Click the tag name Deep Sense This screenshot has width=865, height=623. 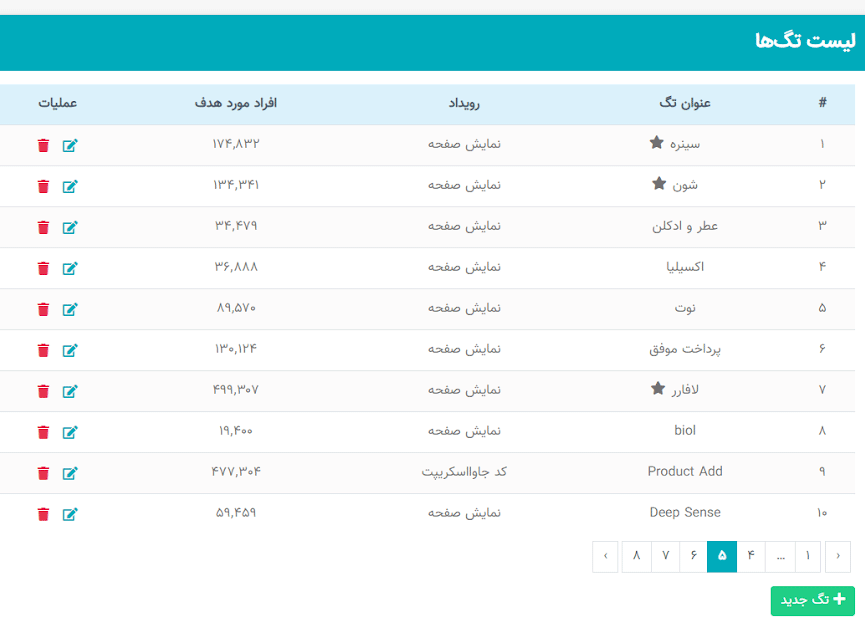685,513
